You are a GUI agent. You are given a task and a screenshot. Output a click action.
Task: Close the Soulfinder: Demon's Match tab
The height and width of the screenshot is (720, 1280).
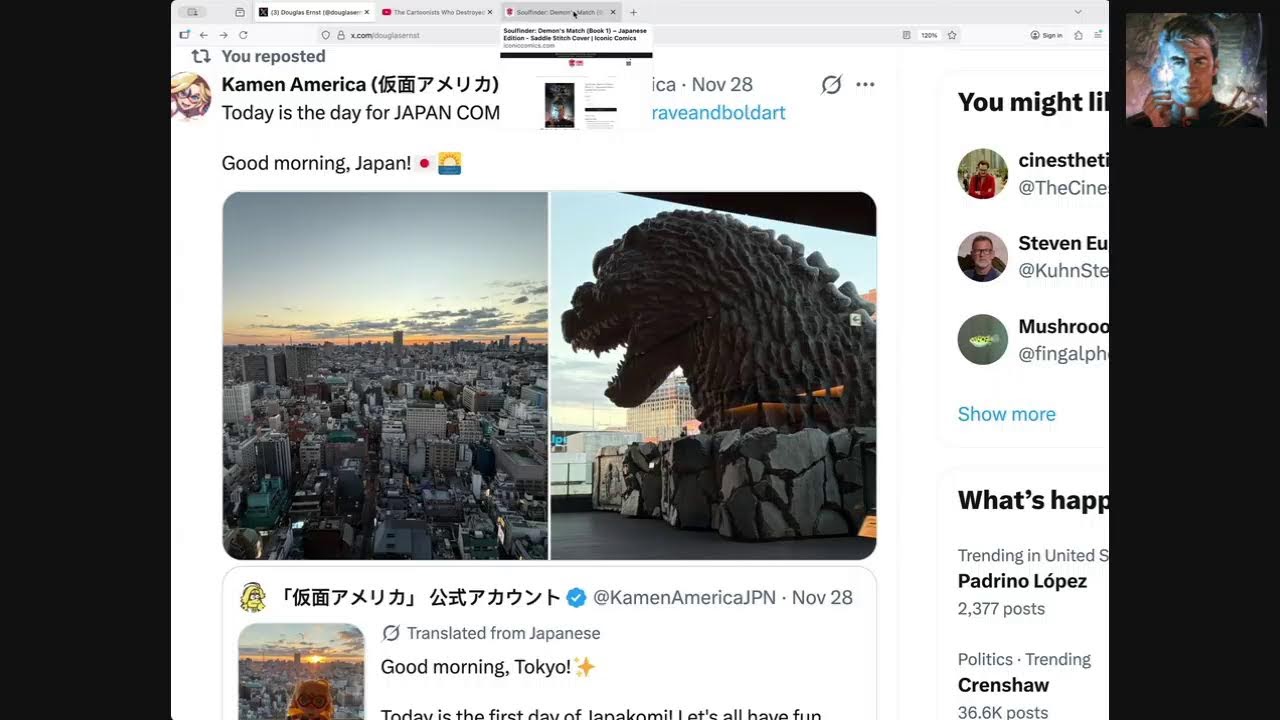tap(613, 12)
